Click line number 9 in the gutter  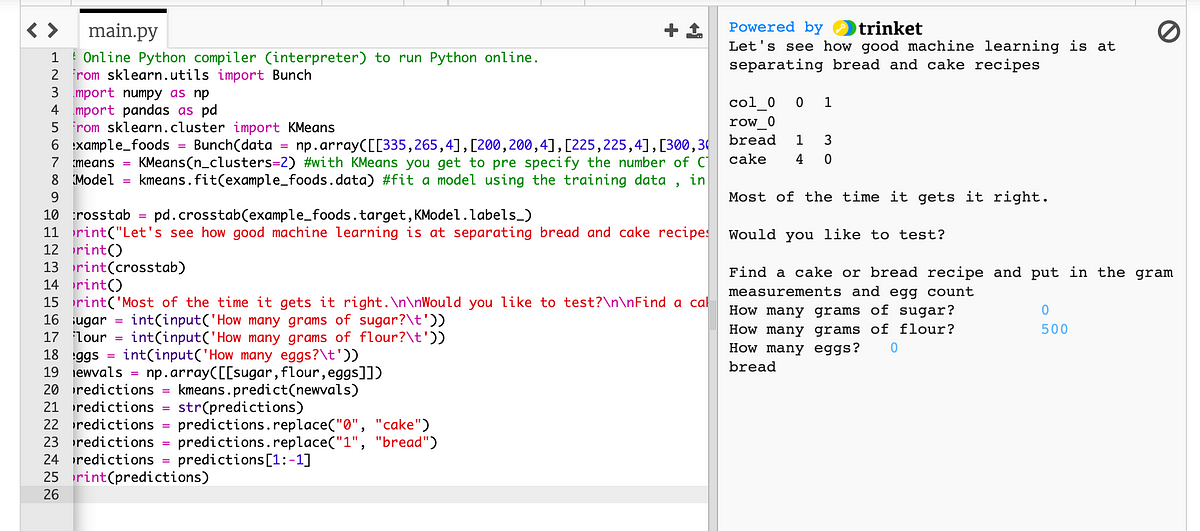[x=56, y=198]
